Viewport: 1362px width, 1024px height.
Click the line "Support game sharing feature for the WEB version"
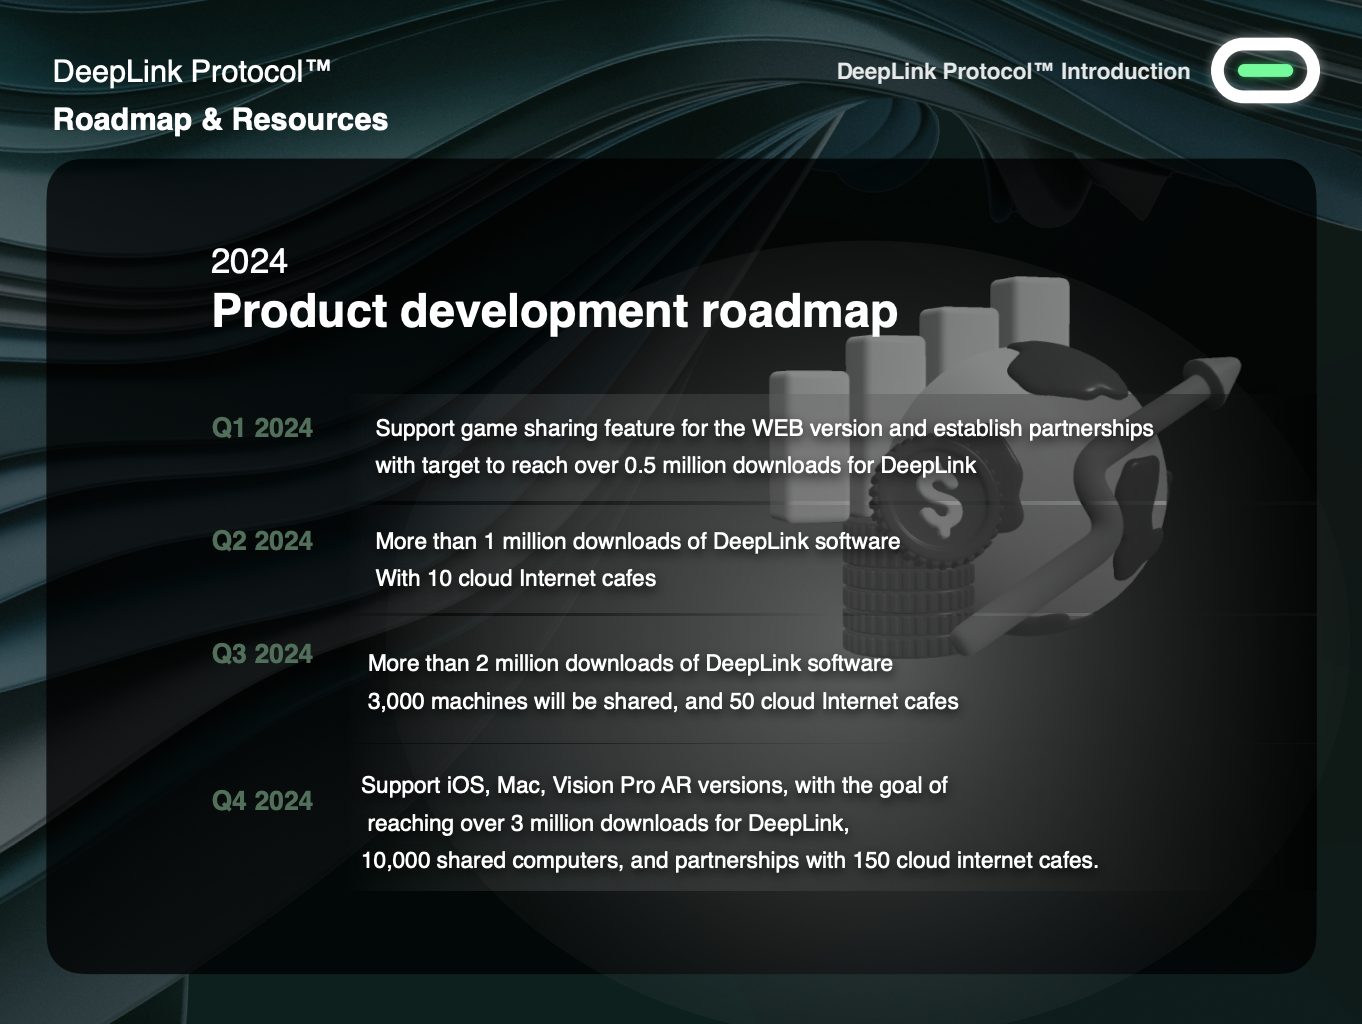click(764, 429)
